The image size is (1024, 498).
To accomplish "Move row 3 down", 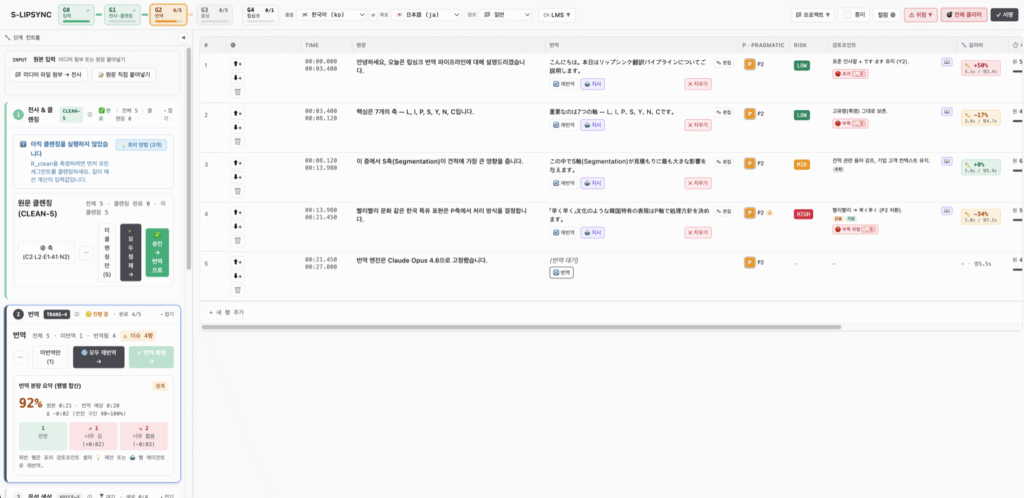I will click(x=237, y=176).
